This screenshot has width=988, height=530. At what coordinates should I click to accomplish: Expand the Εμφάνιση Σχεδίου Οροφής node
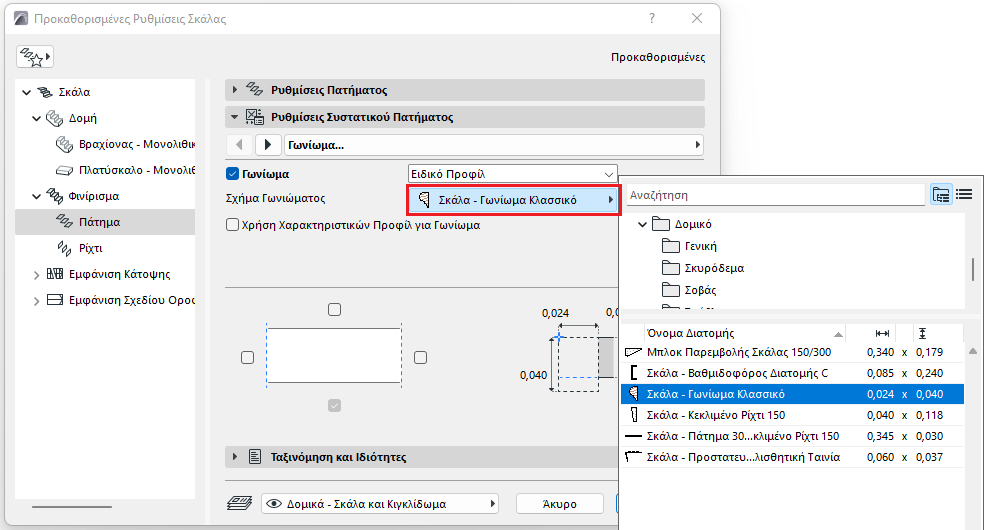(37, 301)
